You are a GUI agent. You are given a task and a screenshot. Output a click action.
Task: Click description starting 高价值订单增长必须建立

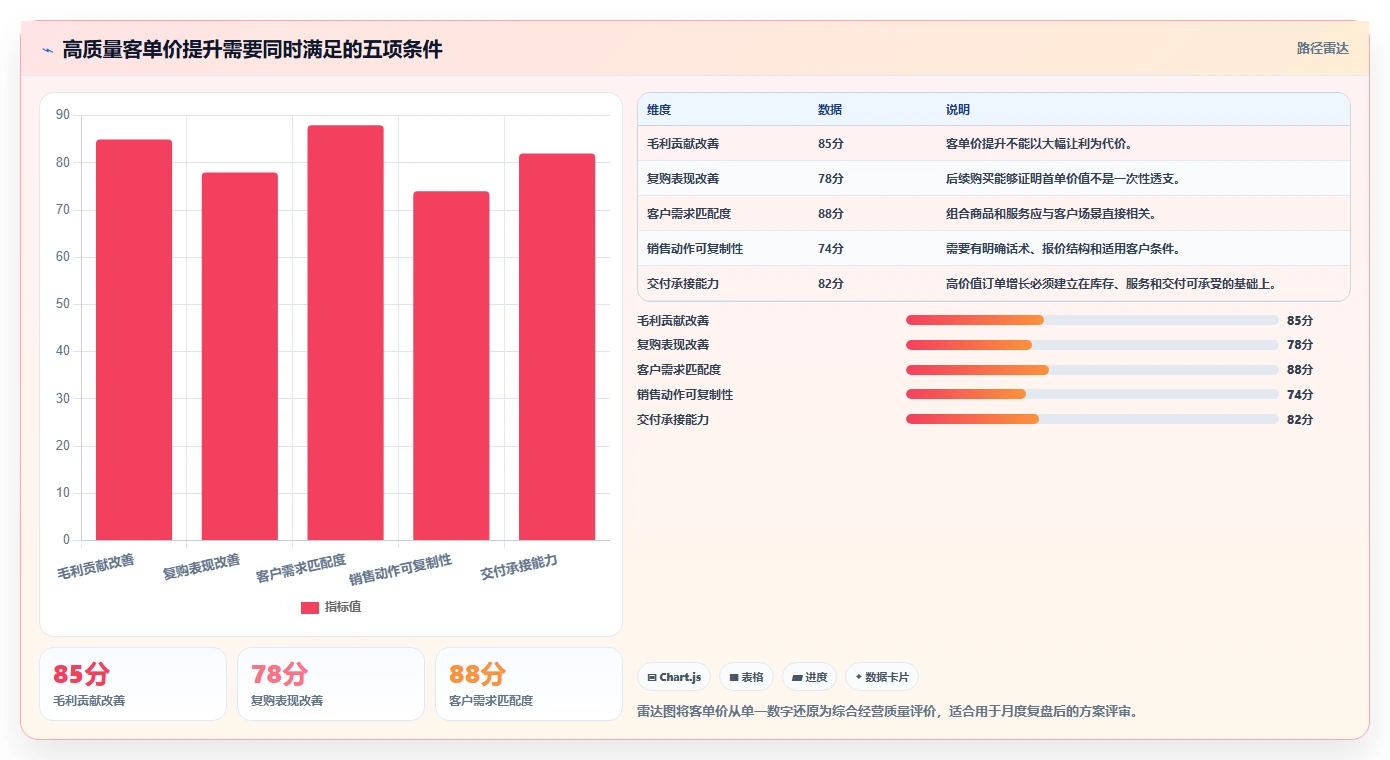pyautogui.click(x=1111, y=284)
